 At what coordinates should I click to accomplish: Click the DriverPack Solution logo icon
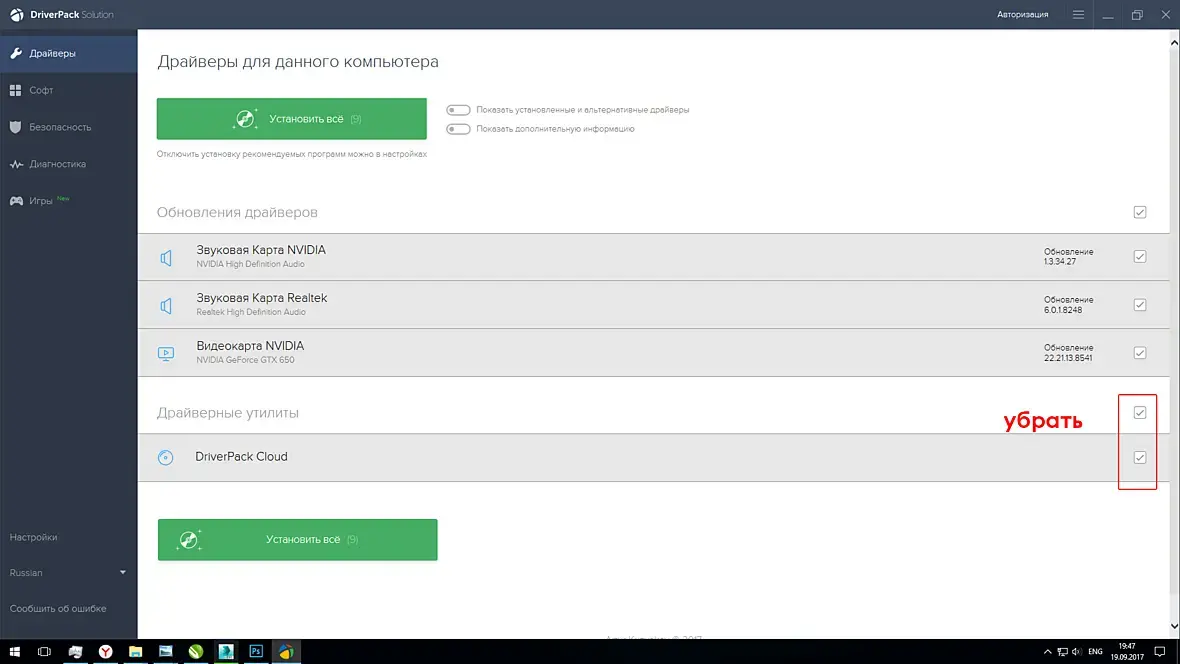click(x=16, y=14)
